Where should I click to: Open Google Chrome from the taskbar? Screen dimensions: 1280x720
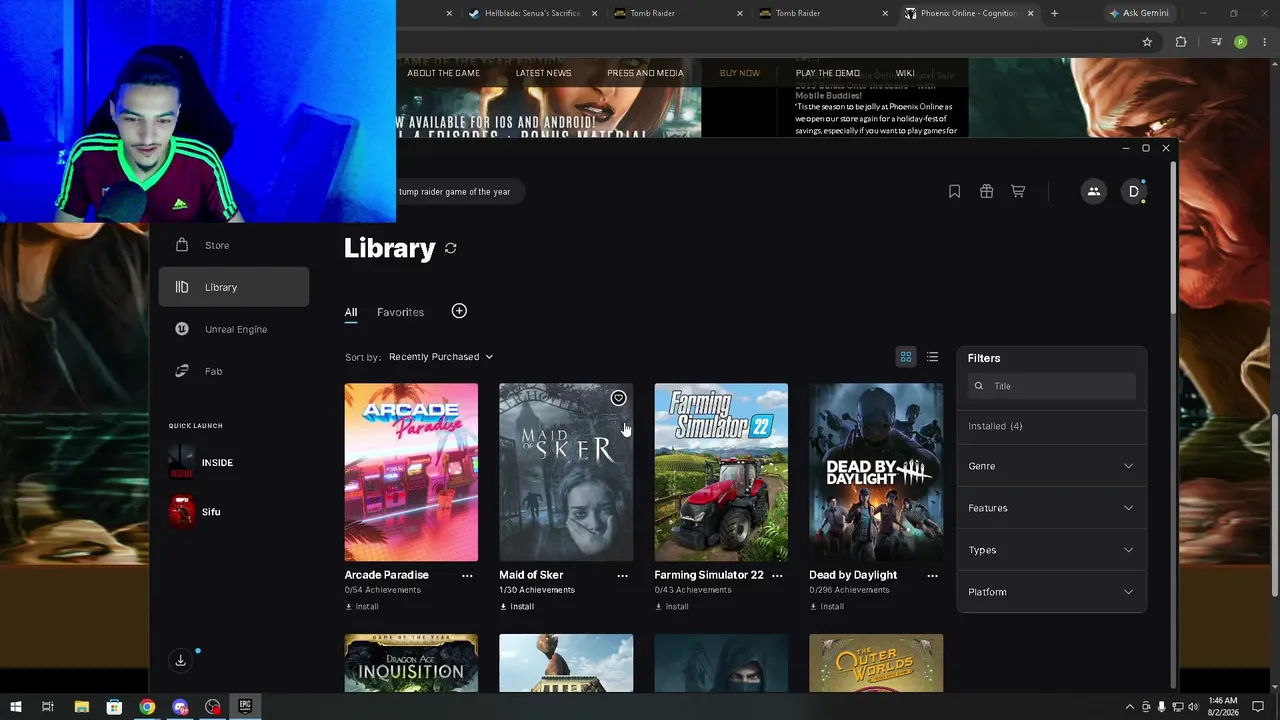(147, 707)
